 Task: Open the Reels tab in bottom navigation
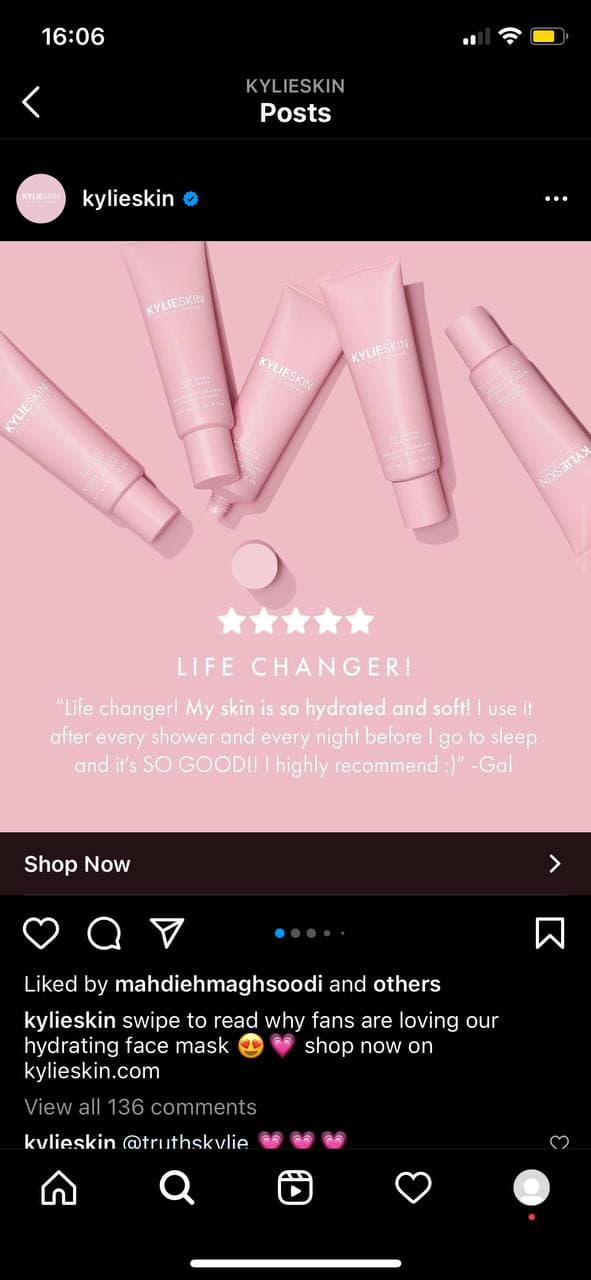click(295, 1188)
